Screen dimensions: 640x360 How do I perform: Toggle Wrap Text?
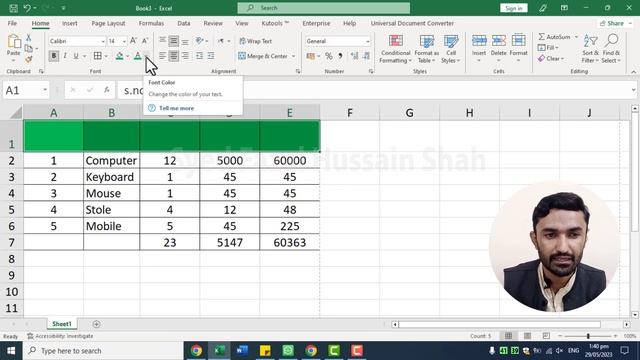click(256, 41)
